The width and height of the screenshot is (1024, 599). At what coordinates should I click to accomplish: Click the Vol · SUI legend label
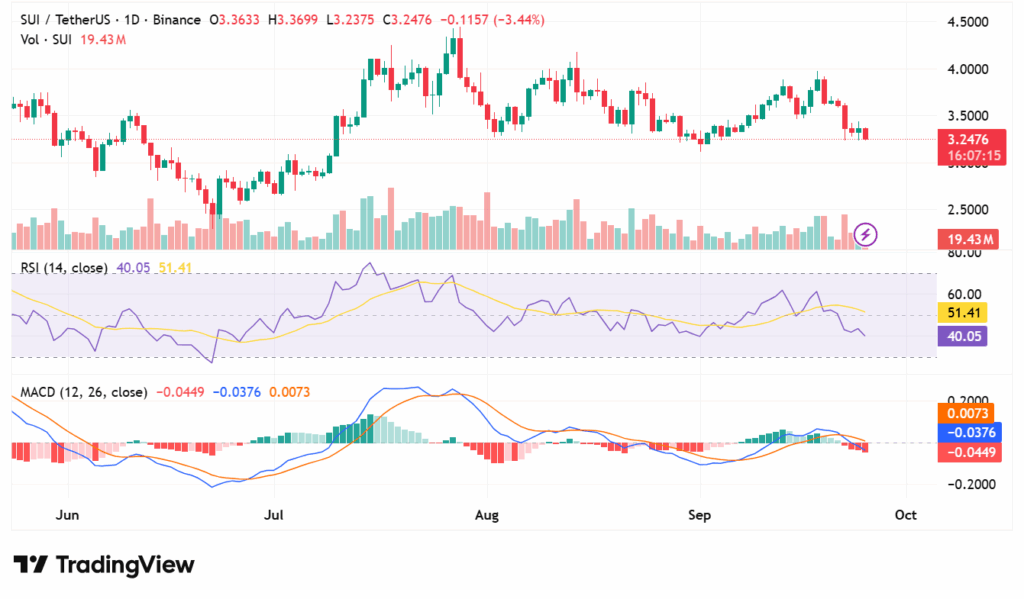(46, 39)
